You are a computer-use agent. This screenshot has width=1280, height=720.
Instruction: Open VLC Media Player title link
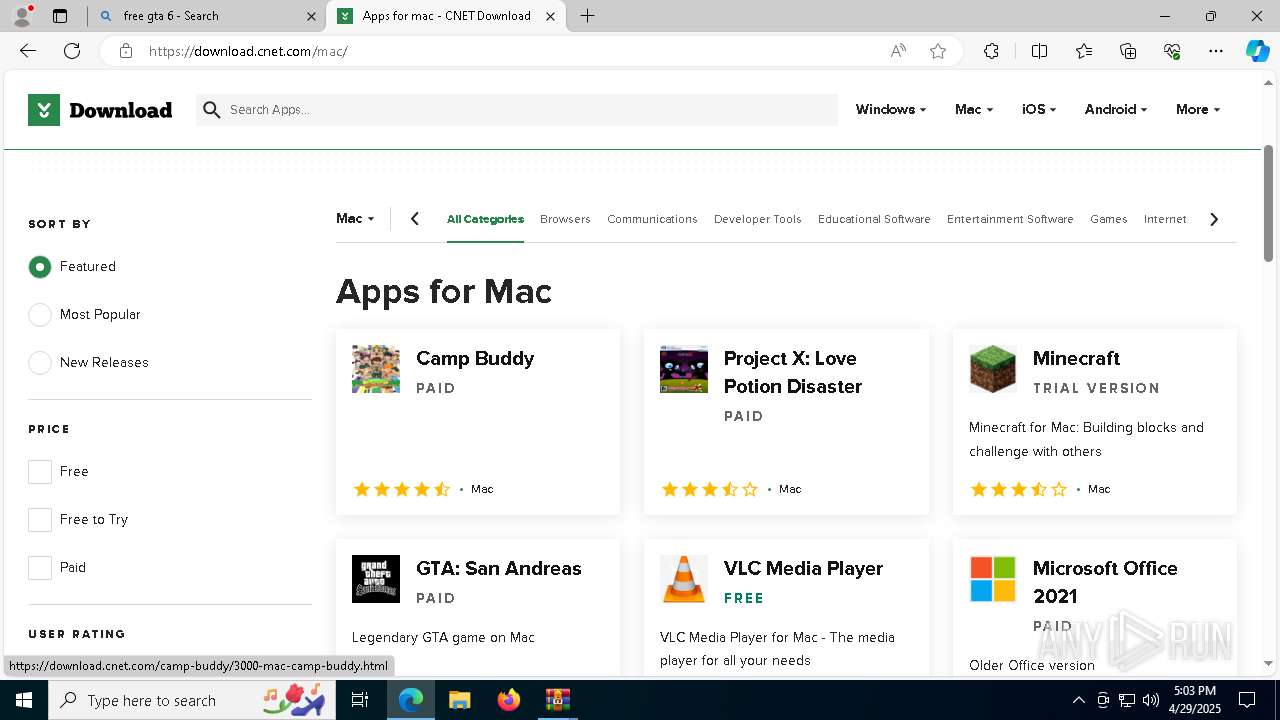[x=803, y=568]
